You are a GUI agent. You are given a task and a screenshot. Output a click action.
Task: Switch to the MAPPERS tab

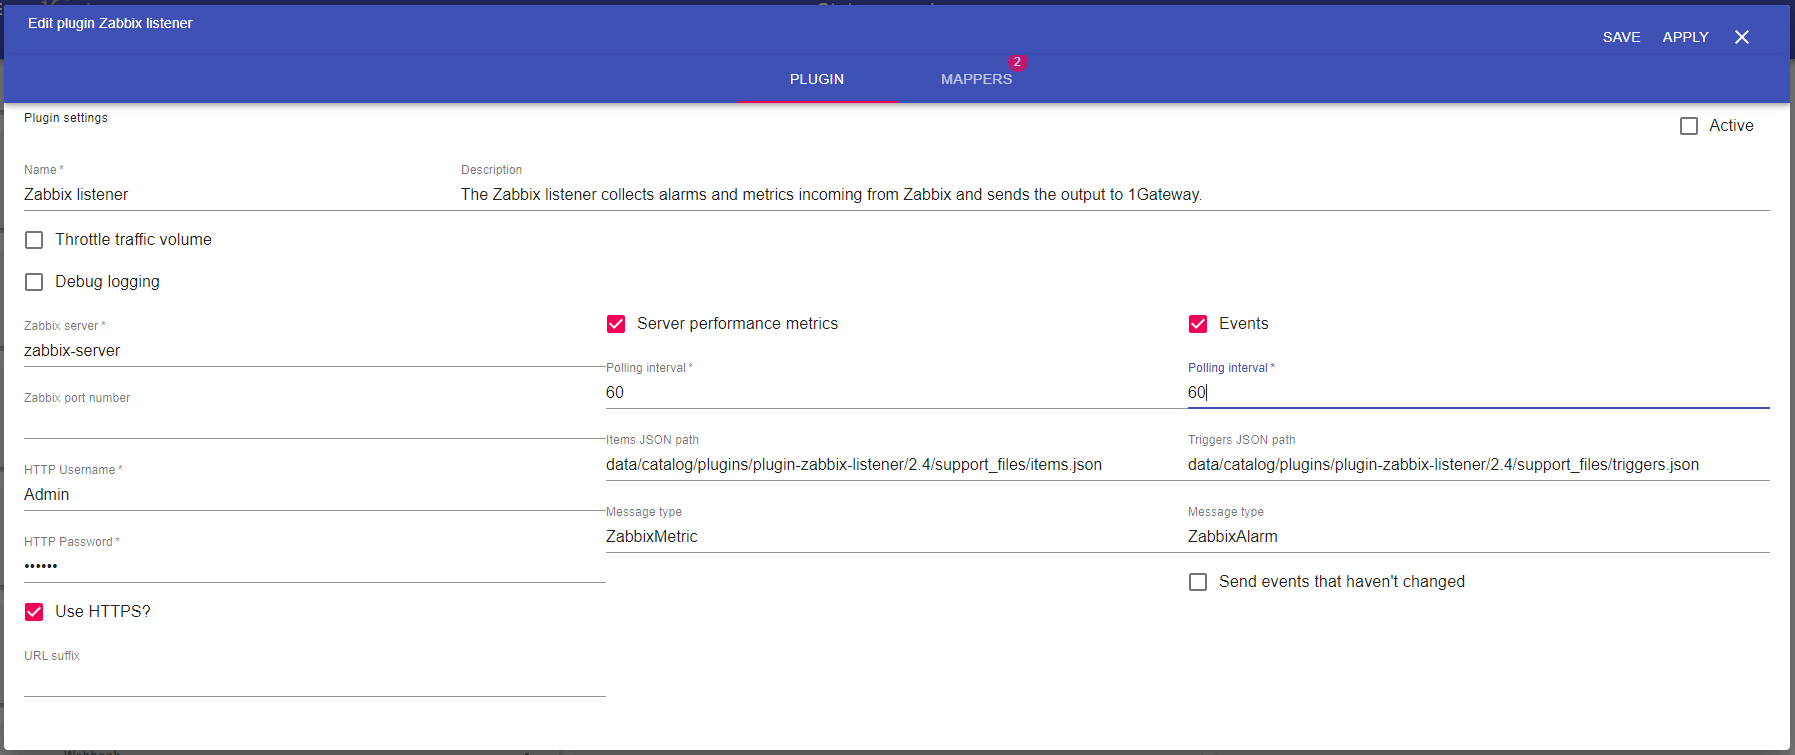976,79
